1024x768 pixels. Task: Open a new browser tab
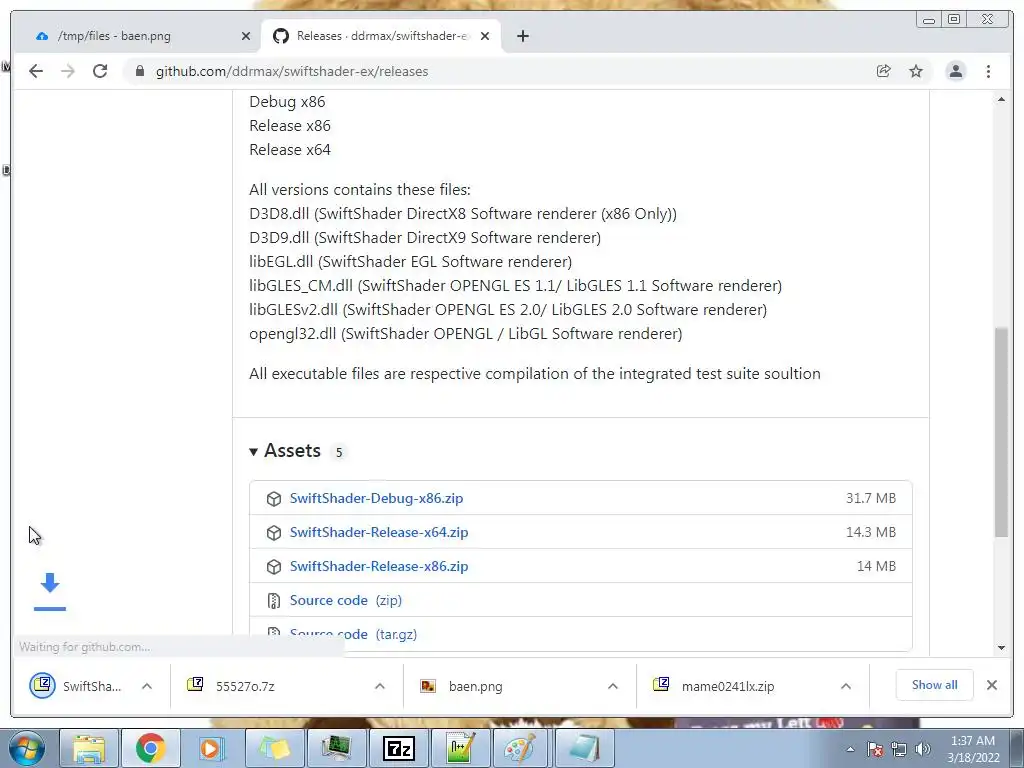[x=522, y=36]
